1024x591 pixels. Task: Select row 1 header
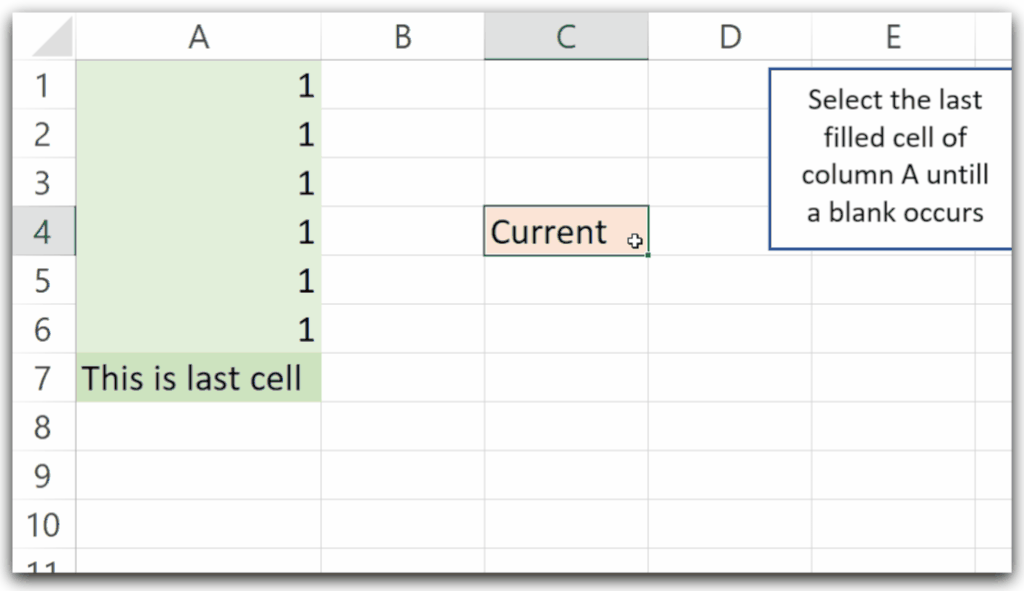pyautogui.click(x=42, y=86)
